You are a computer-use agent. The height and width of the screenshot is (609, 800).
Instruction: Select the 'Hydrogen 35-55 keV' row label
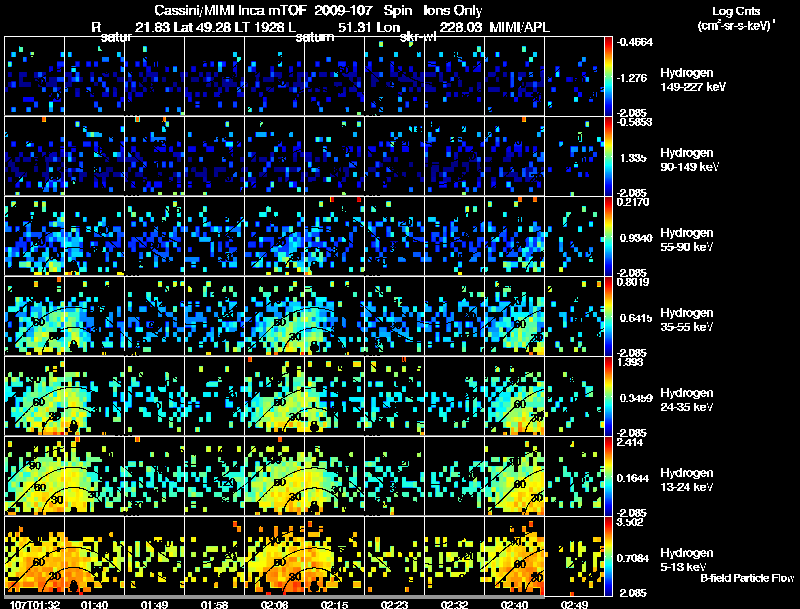click(687, 320)
